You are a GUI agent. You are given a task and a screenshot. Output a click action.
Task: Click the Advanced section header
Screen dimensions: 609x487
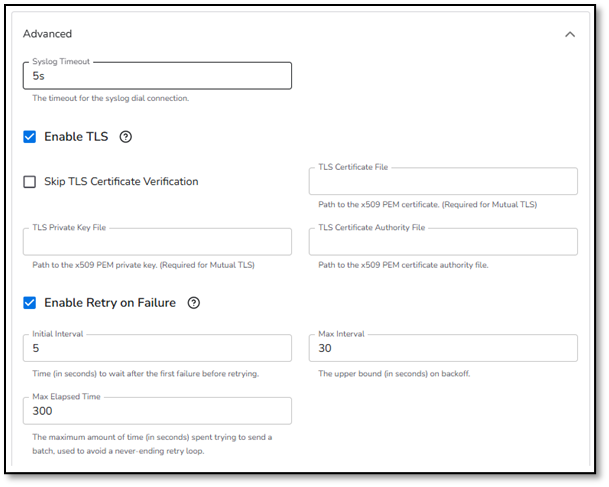tap(47, 34)
